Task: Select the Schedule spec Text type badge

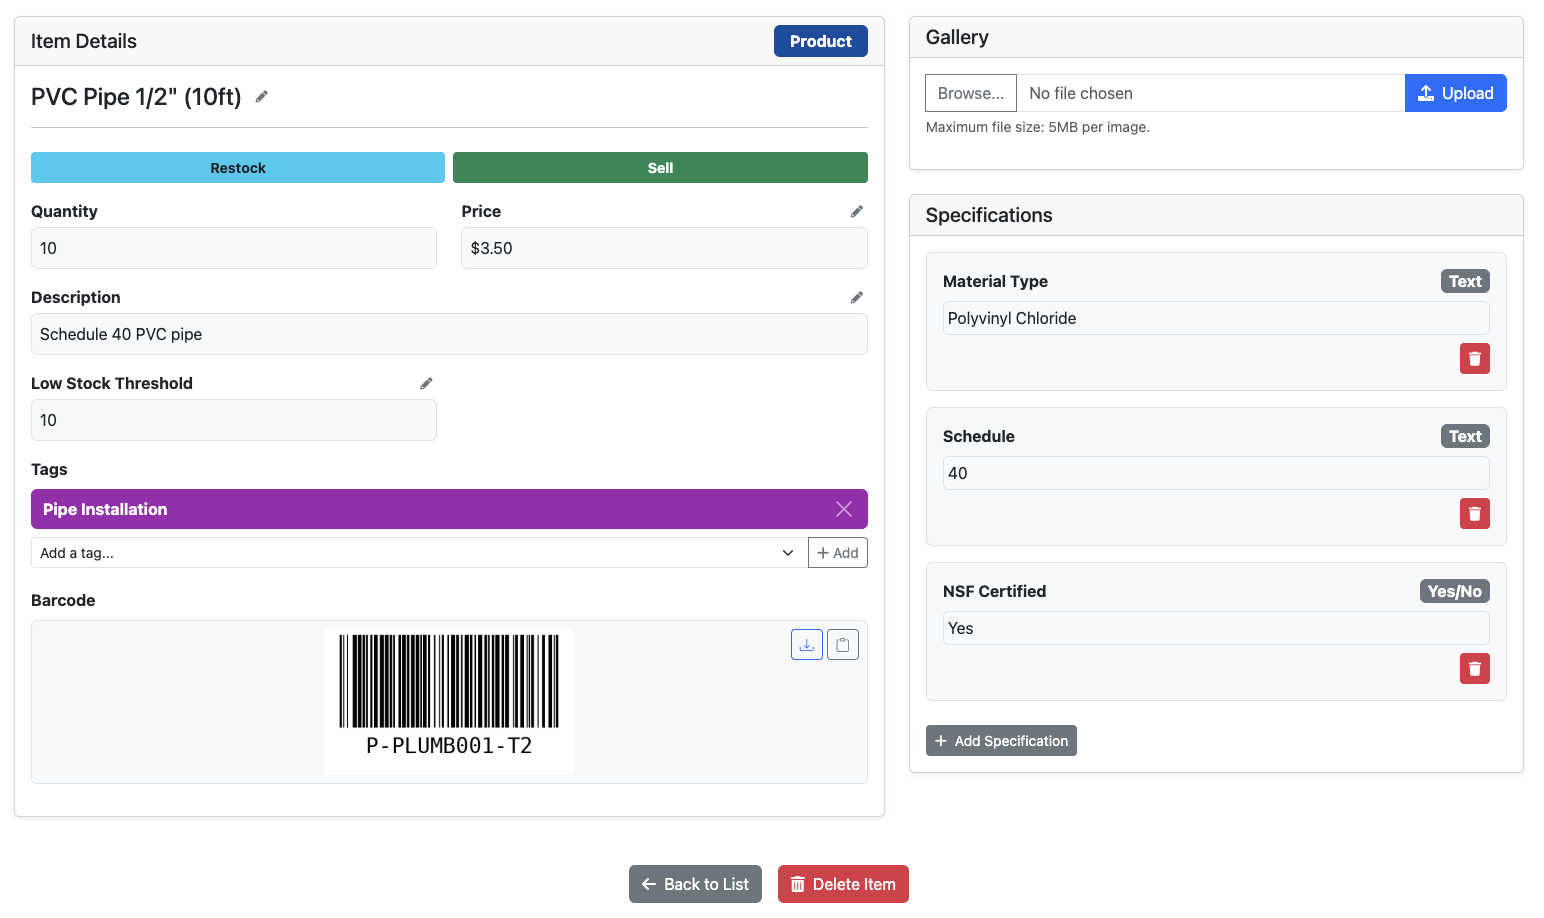Action: point(1464,436)
